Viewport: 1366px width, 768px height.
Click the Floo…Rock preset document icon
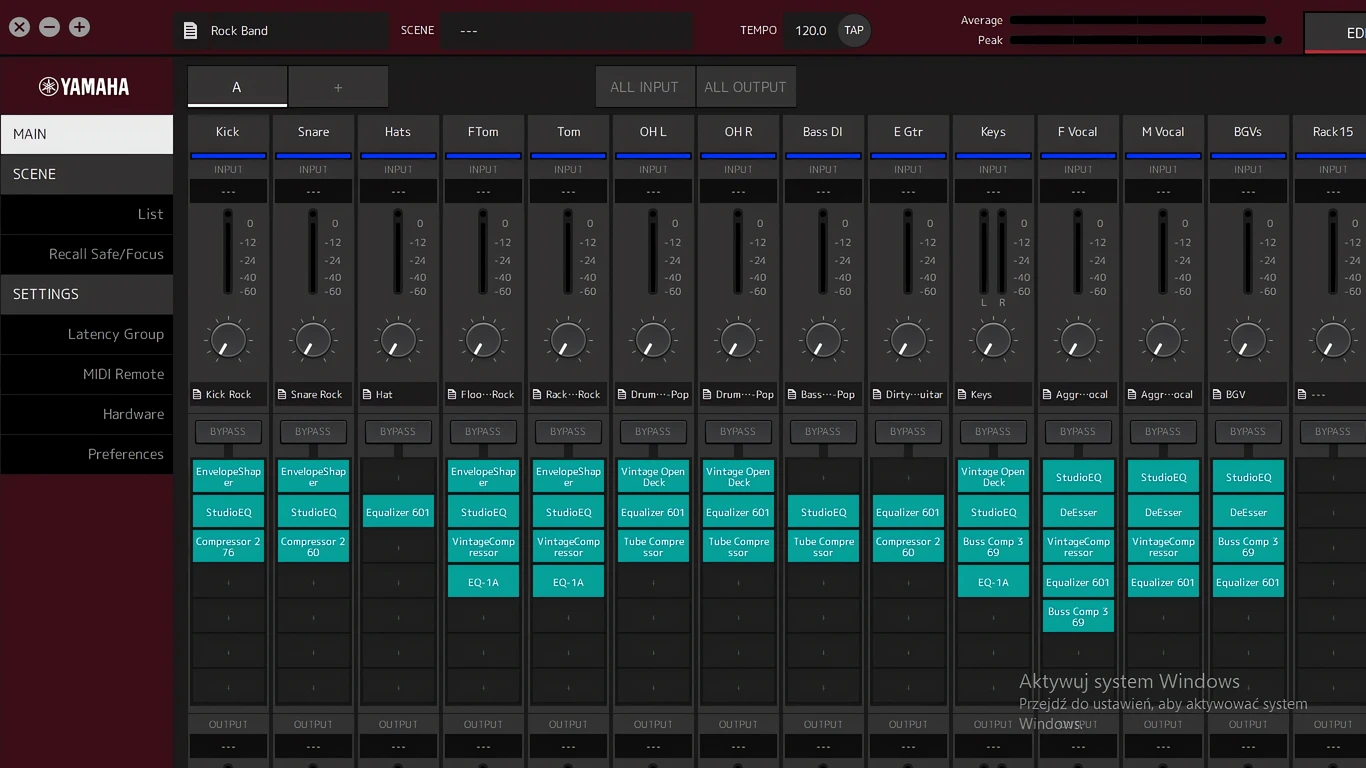click(x=452, y=394)
